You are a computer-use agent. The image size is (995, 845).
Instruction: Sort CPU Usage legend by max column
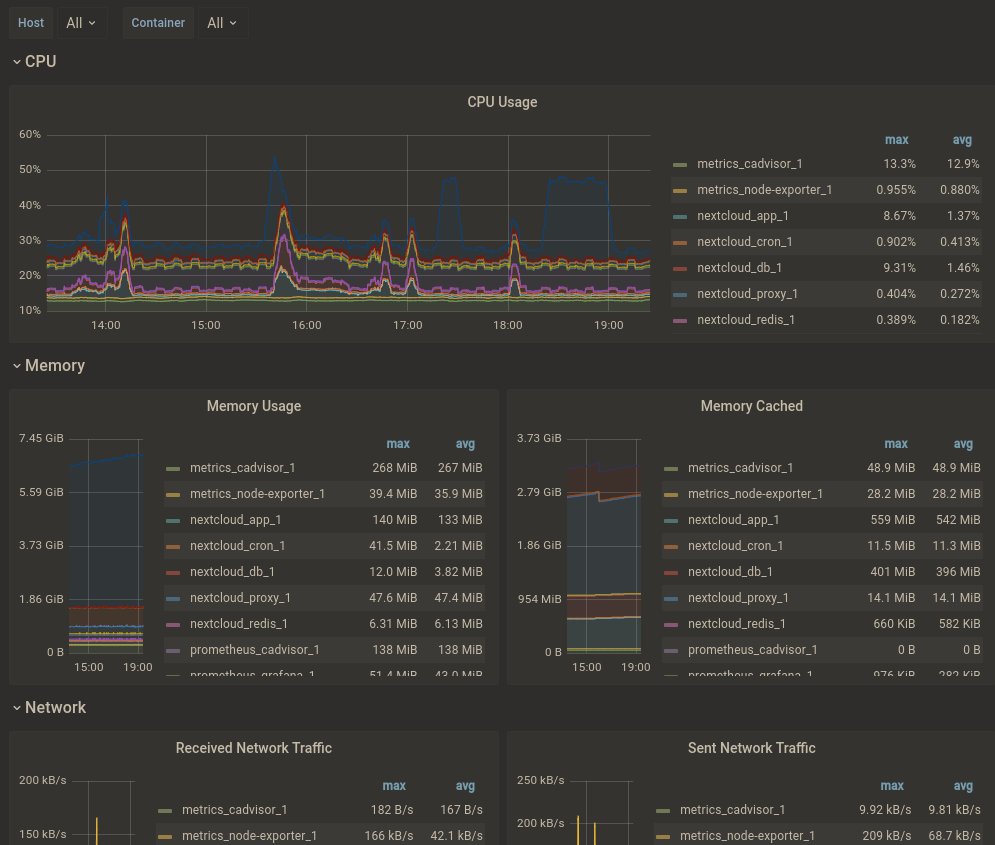897,140
